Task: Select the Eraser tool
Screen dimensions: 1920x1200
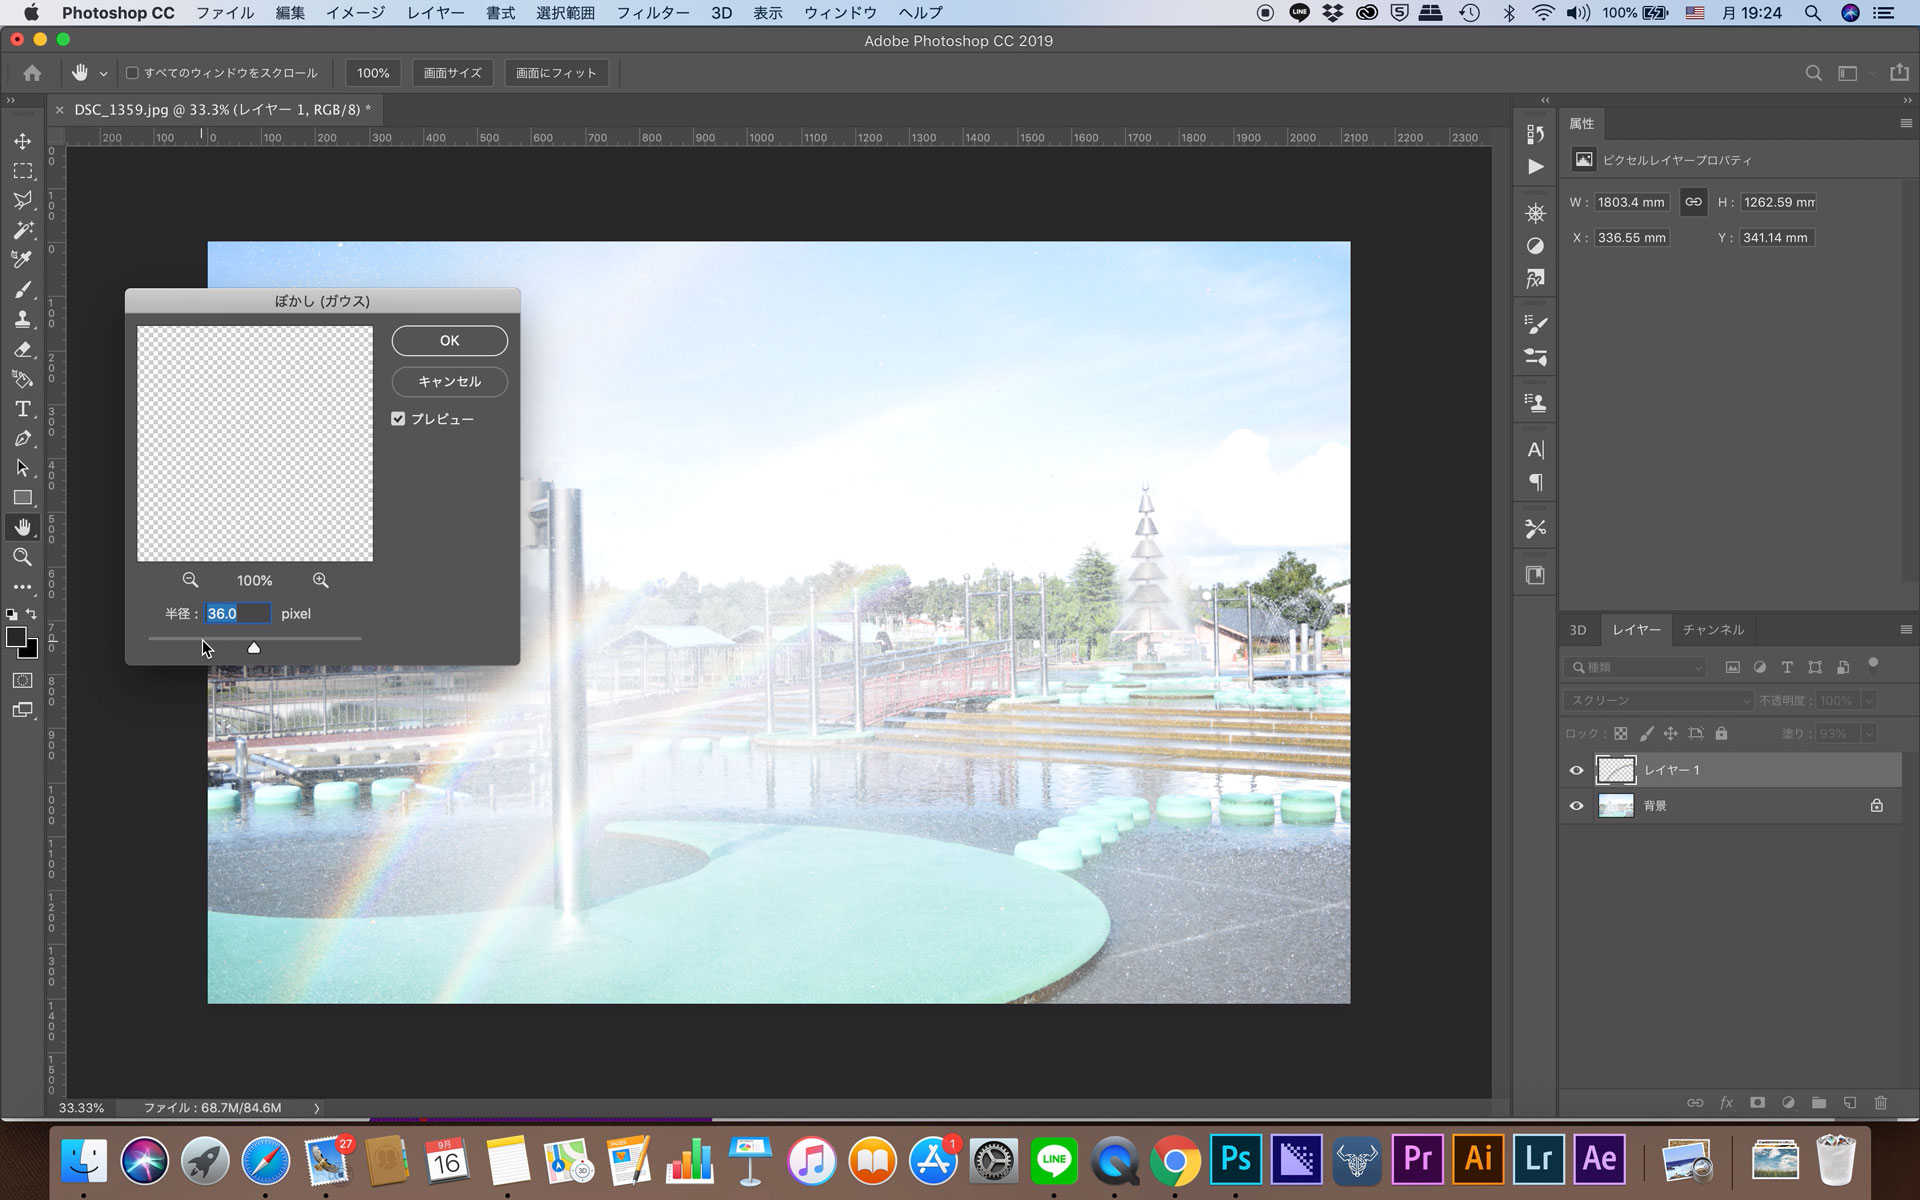Action: (22, 349)
